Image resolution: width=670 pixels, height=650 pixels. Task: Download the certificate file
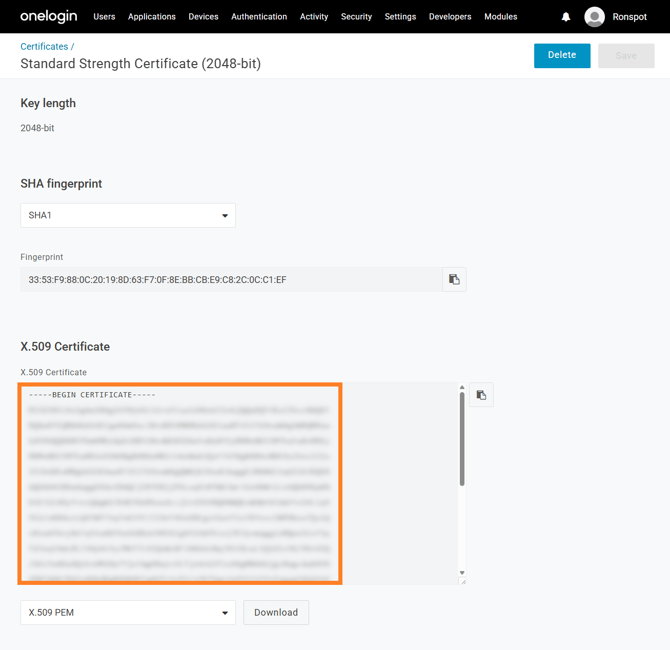pyautogui.click(x=276, y=613)
